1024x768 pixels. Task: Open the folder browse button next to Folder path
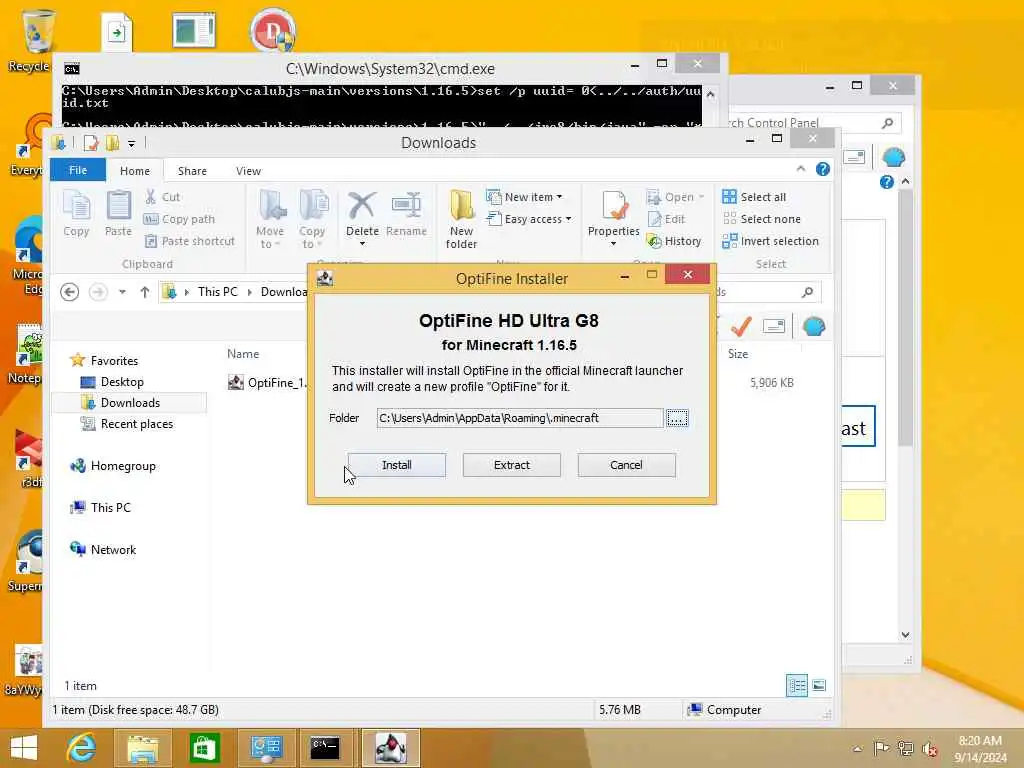(x=677, y=418)
